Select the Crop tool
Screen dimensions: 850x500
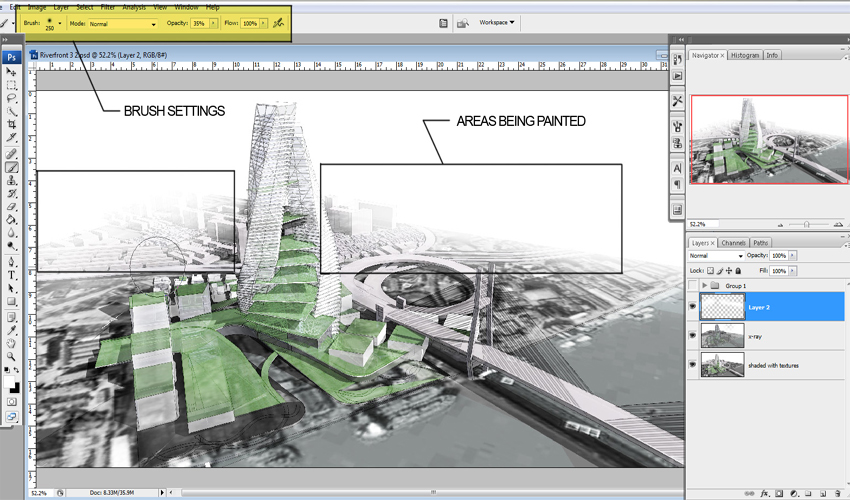[11, 124]
